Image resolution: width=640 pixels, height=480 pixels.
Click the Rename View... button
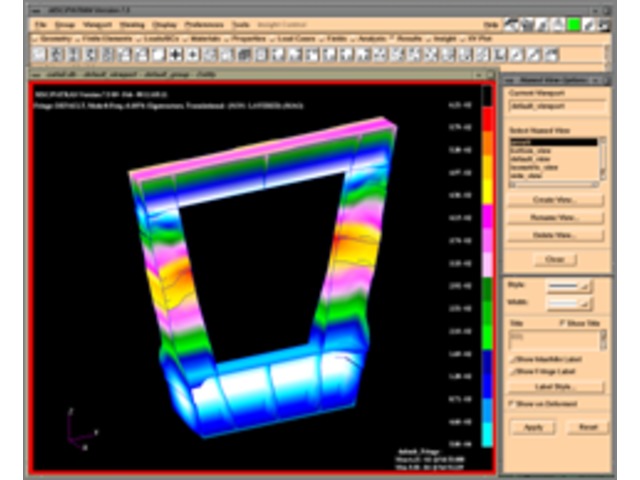point(555,218)
